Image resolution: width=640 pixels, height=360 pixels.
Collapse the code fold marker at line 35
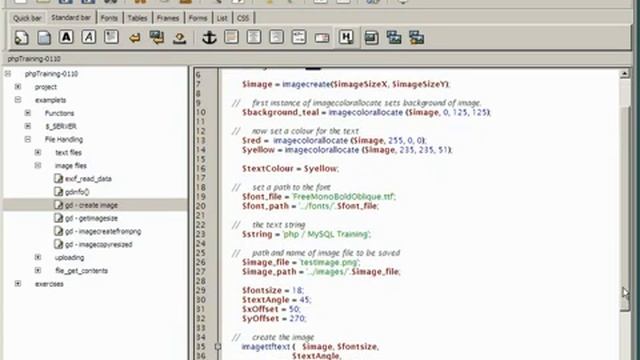pyautogui.click(x=218, y=347)
